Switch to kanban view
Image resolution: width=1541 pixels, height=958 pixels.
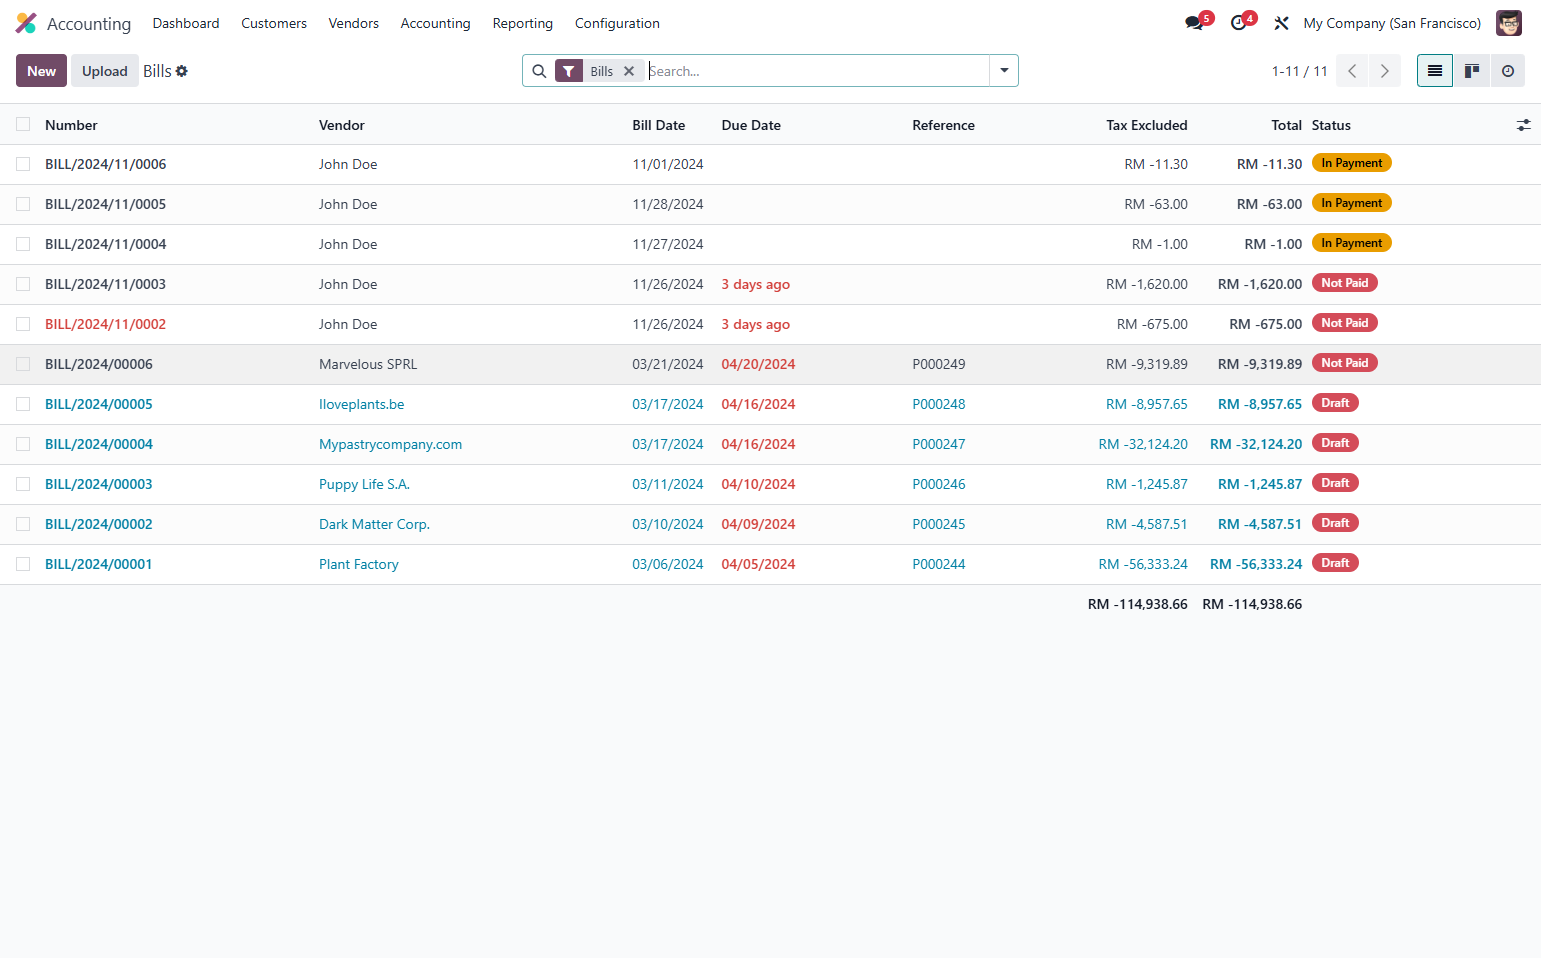point(1472,71)
